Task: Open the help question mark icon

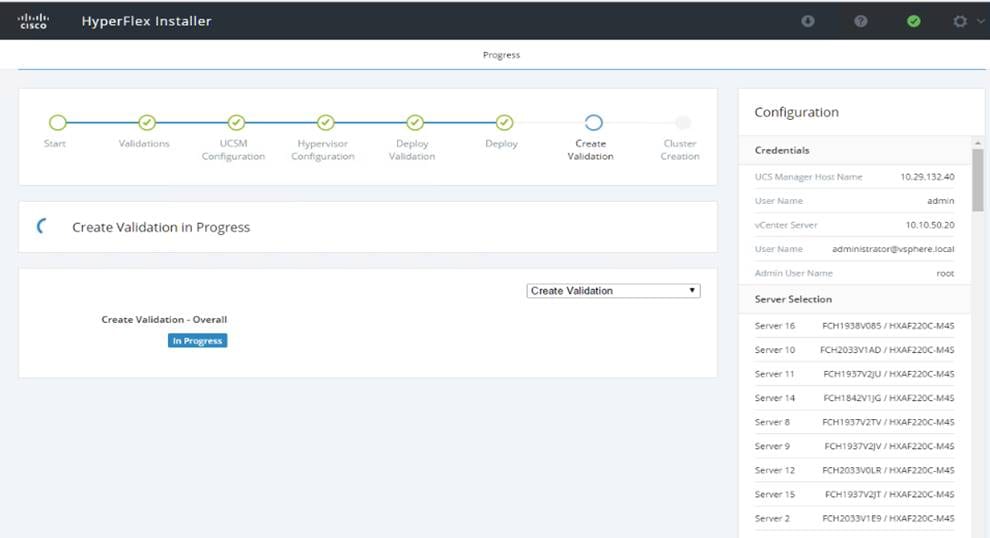Action: 861,21
